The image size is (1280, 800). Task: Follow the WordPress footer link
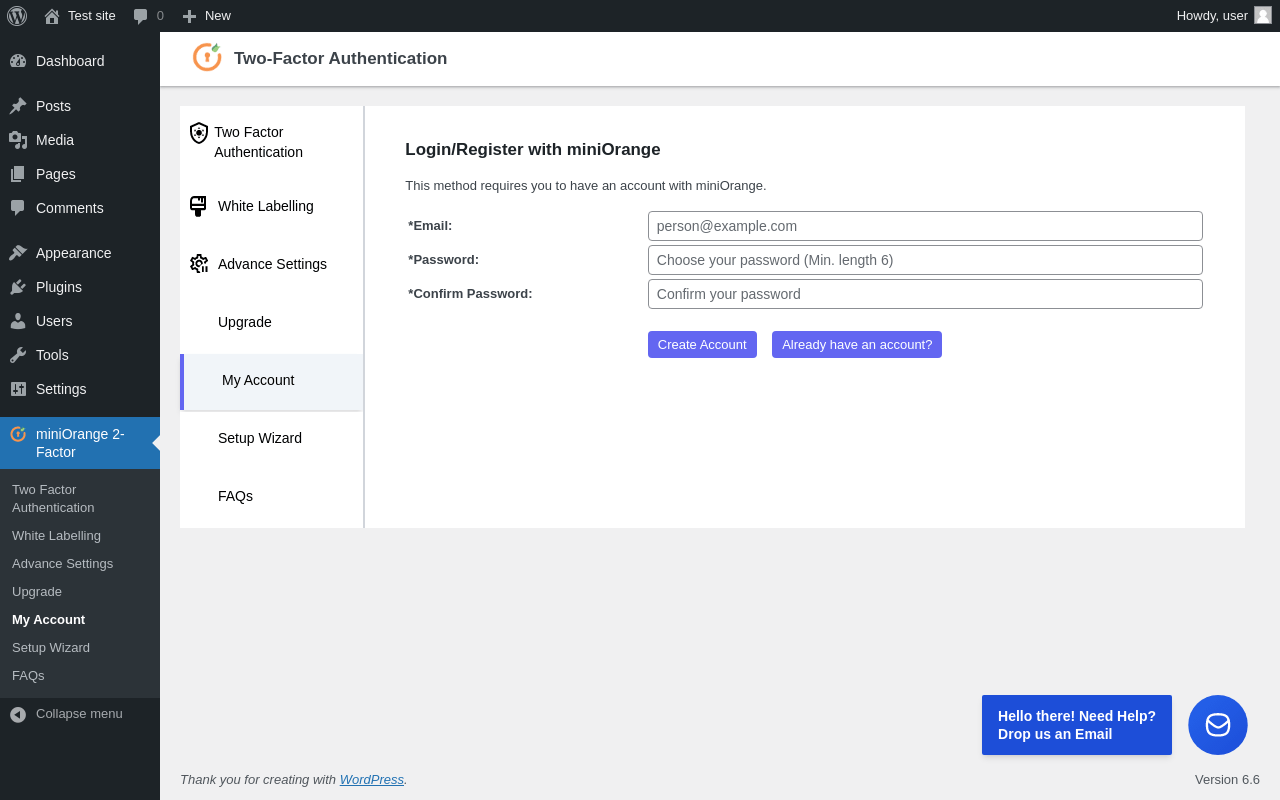tap(371, 780)
